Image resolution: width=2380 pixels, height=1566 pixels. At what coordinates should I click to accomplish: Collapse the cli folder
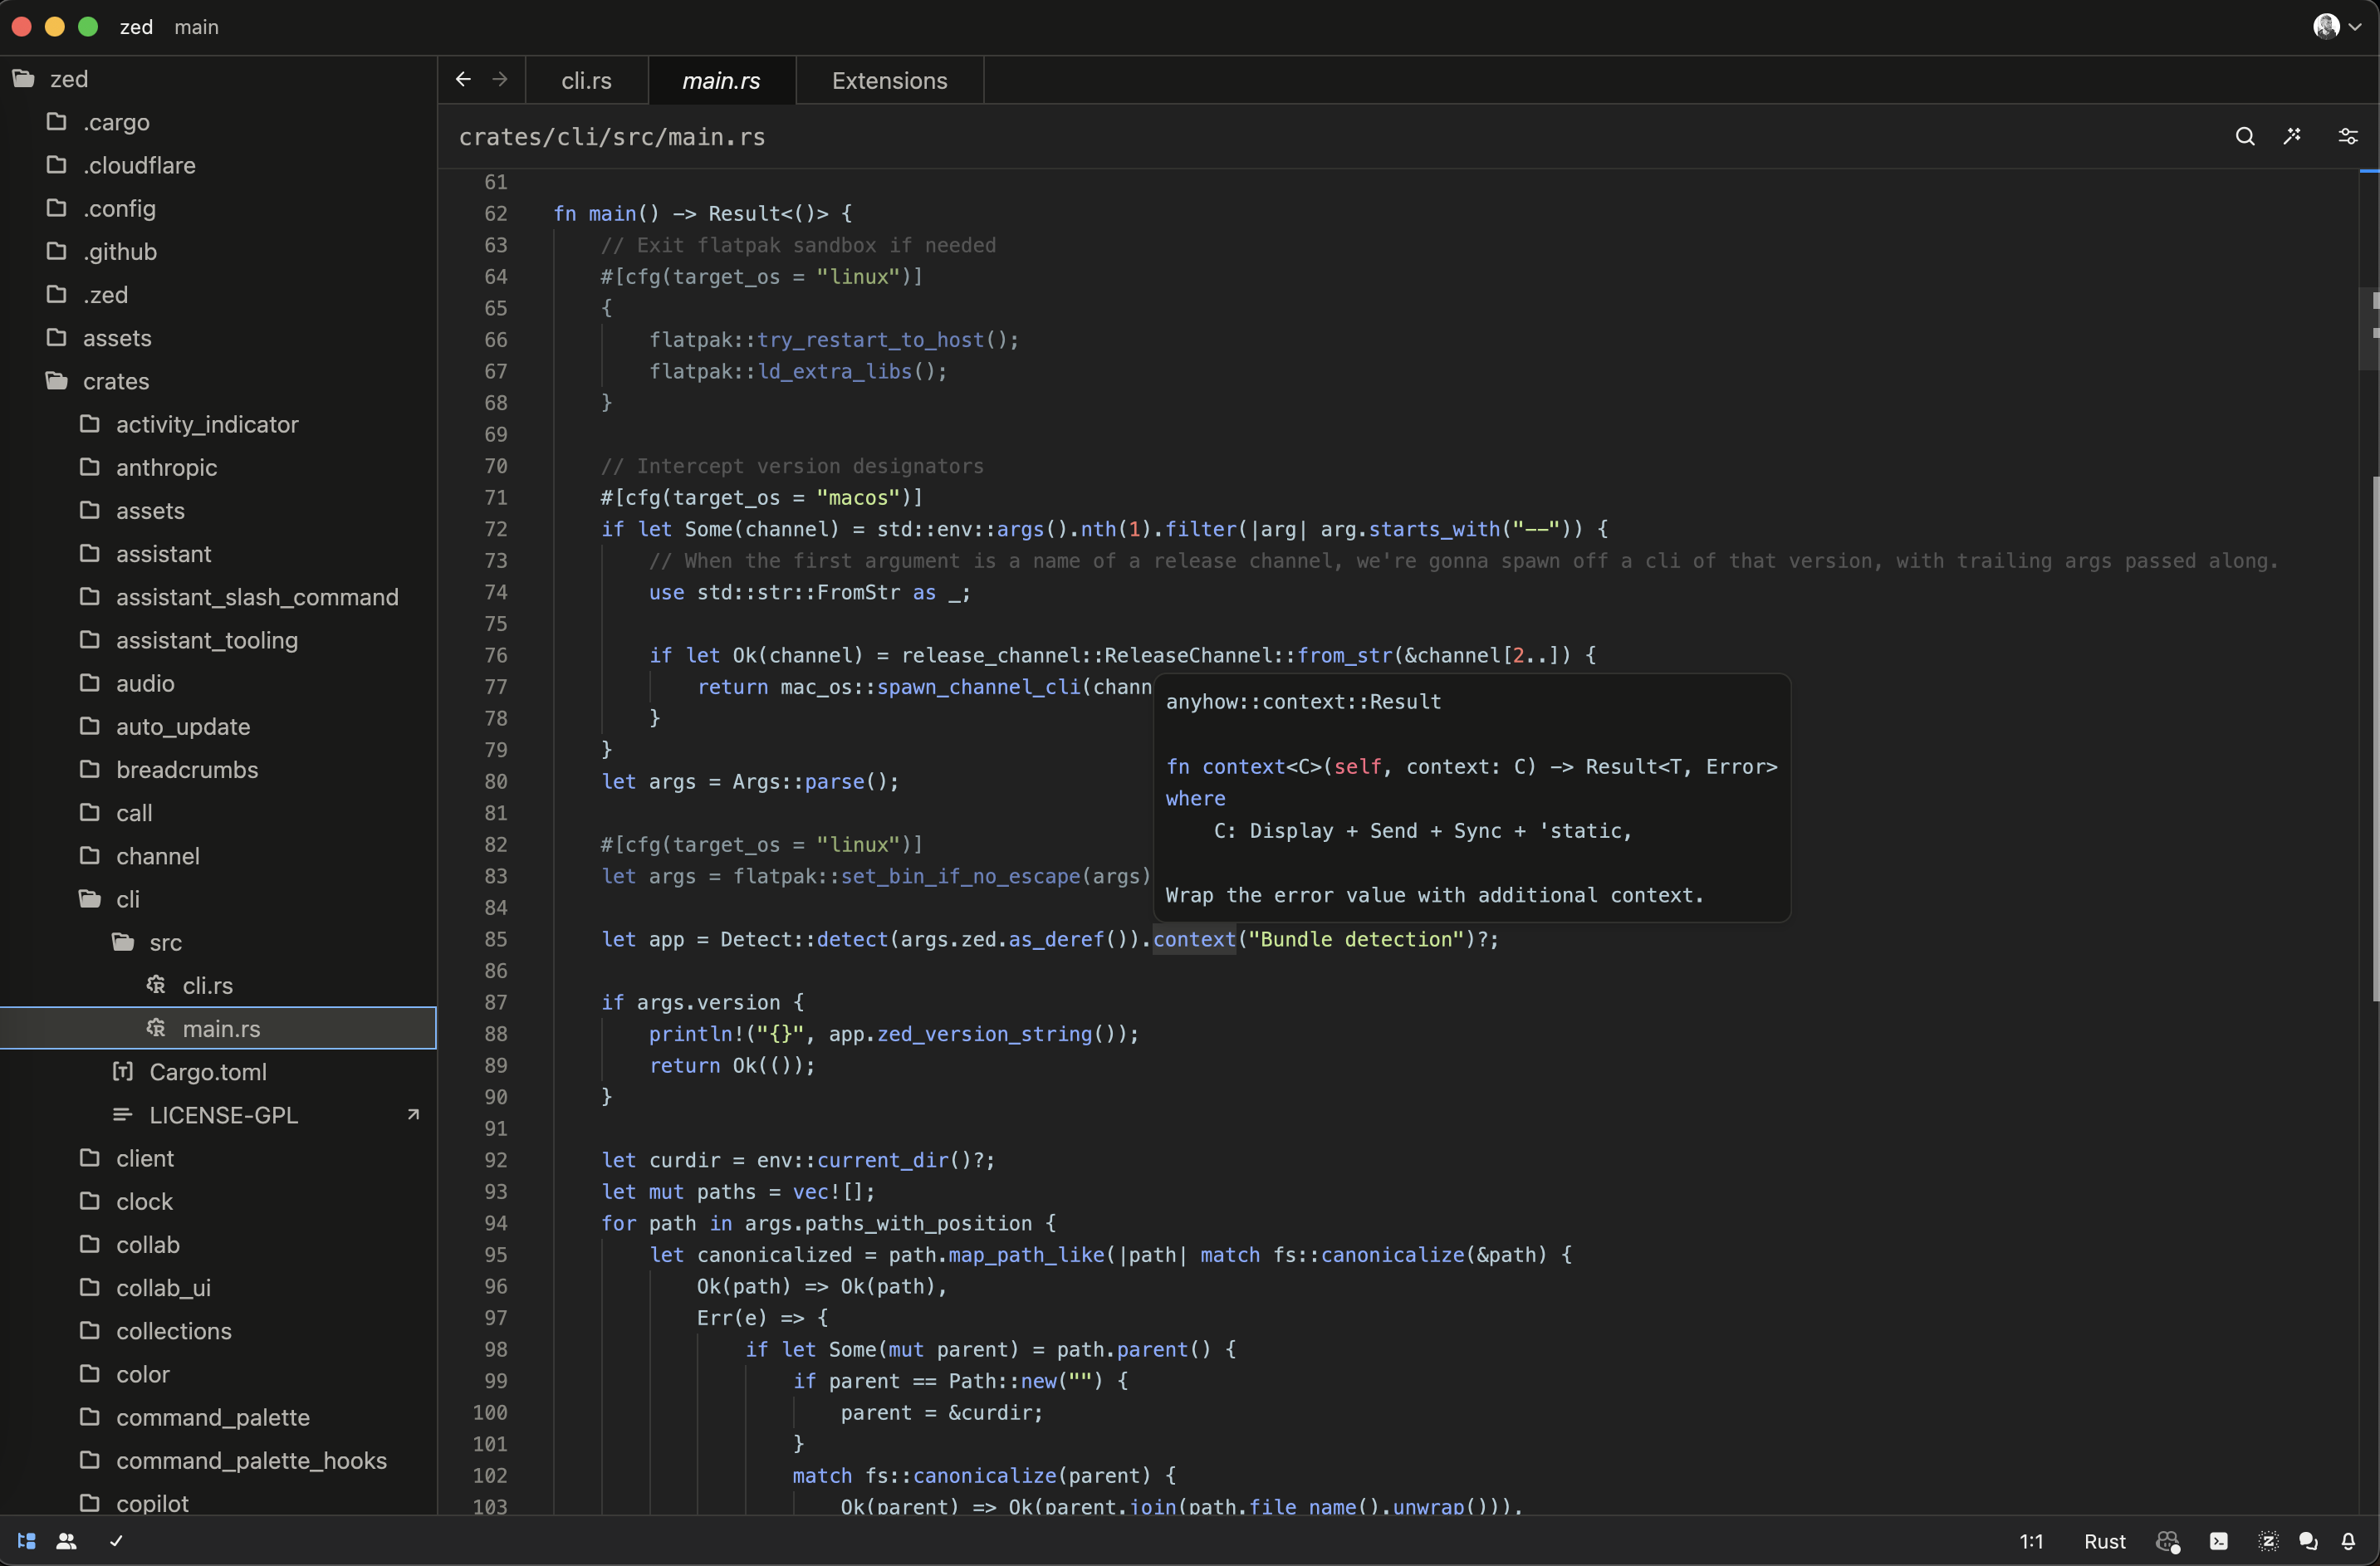tap(218, 899)
